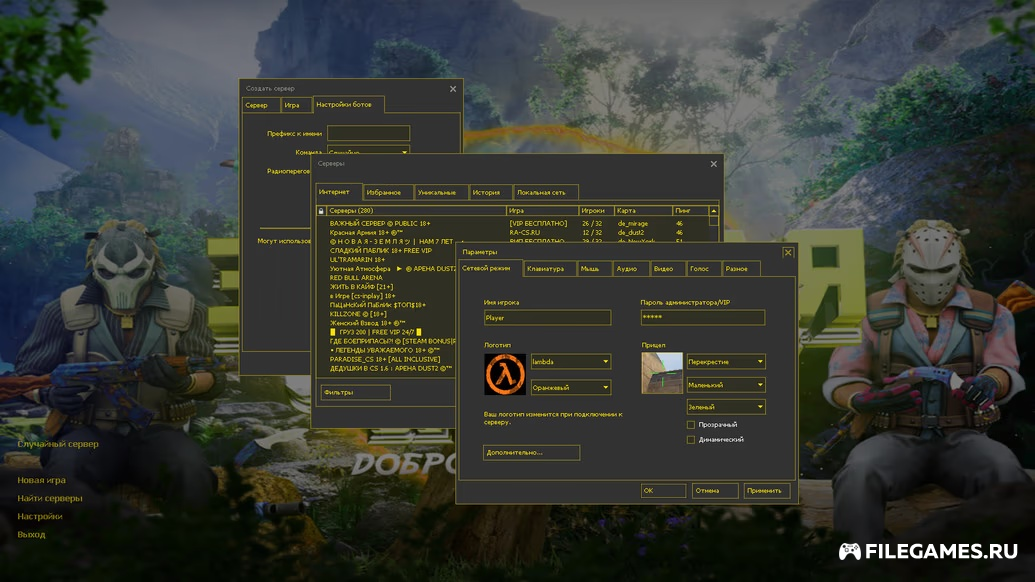Screen dimensions: 1035x582
Task: Click the Имя игрока field containing Player
Action: point(547,318)
